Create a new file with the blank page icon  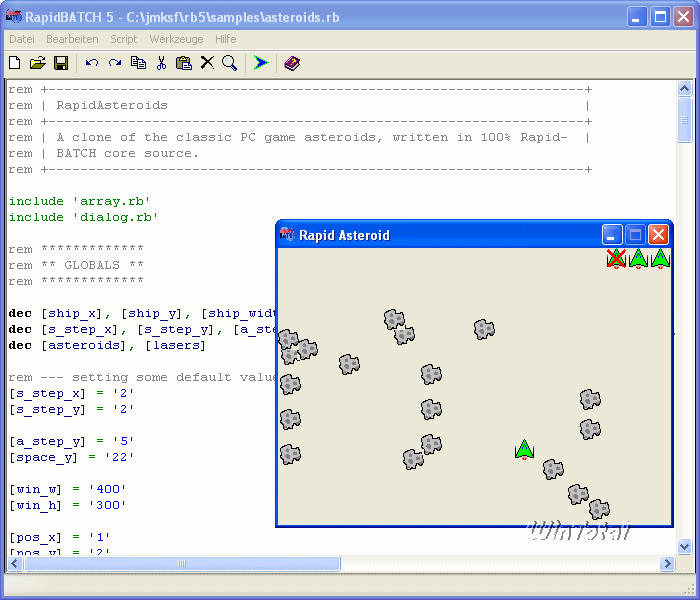(15, 63)
